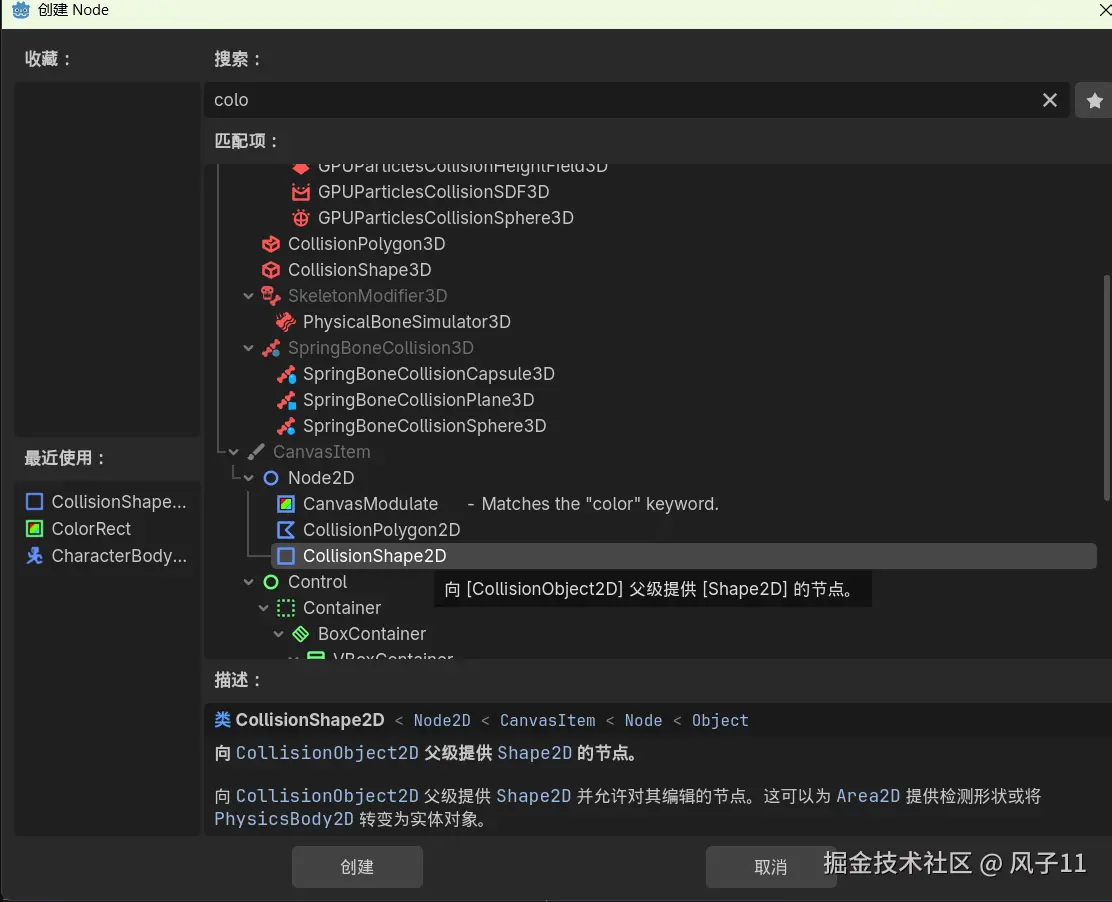Image resolution: width=1112 pixels, height=902 pixels.
Task: Select CollisionShape3D in the tree
Action: tap(360, 270)
